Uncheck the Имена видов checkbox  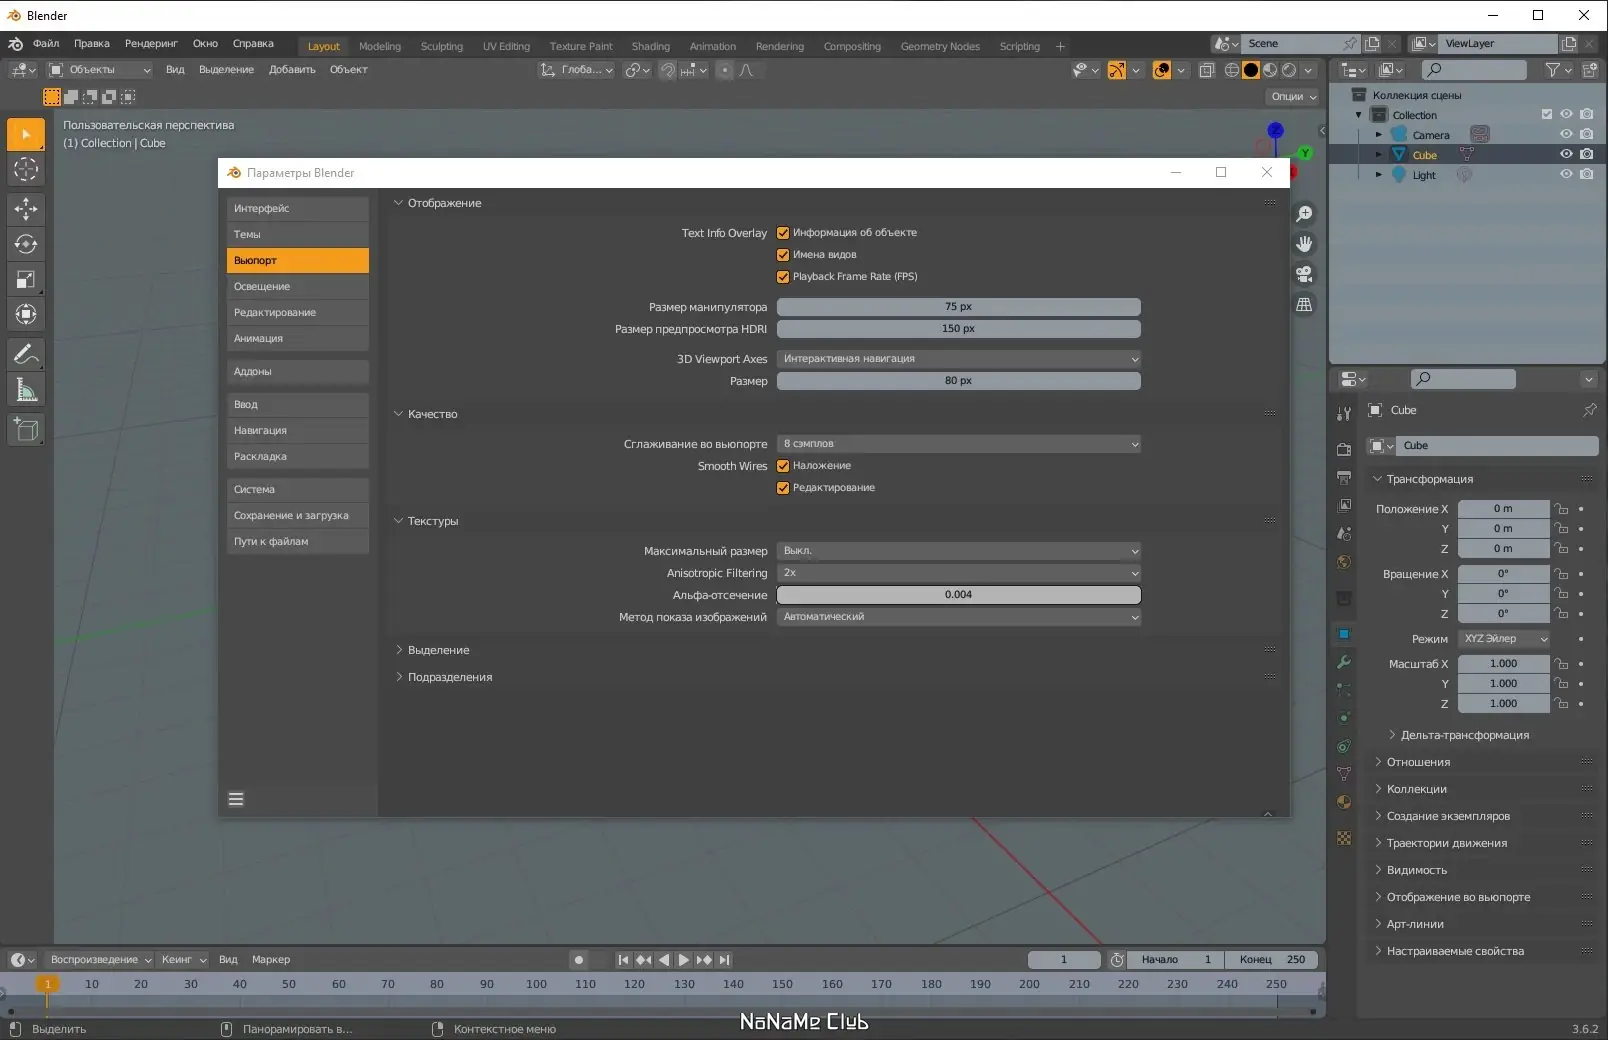tap(783, 255)
